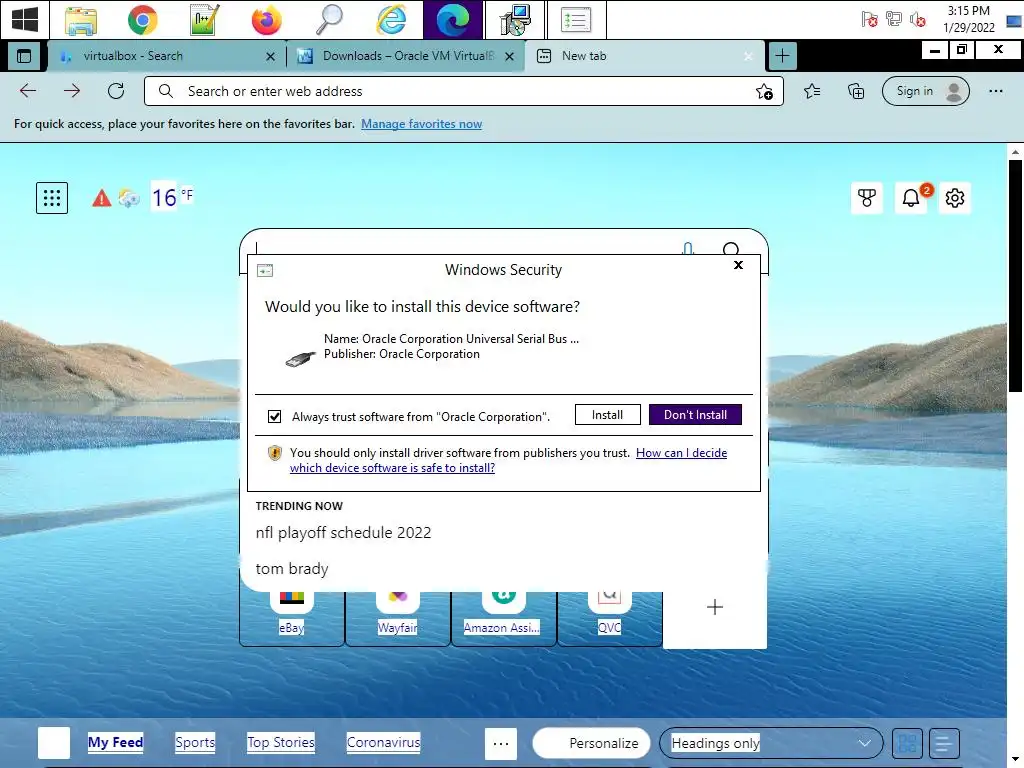Select the Sports feed tab
This screenshot has width=1024, height=768.
(x=195, y=743)
